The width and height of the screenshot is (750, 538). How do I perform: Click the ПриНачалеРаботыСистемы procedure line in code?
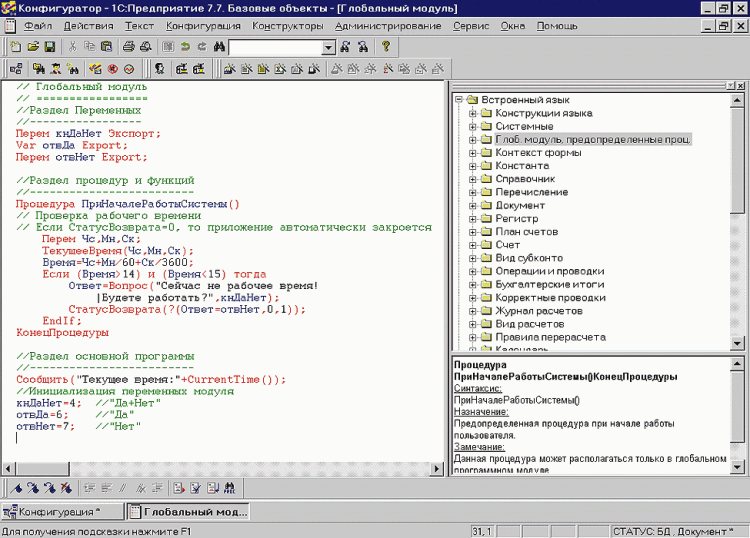(128, 204)
